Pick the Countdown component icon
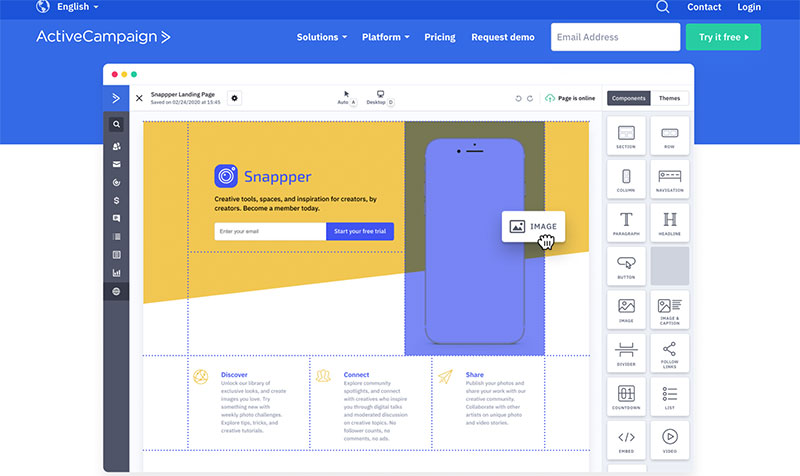This screenshot has width=800, height=476. 626,397
